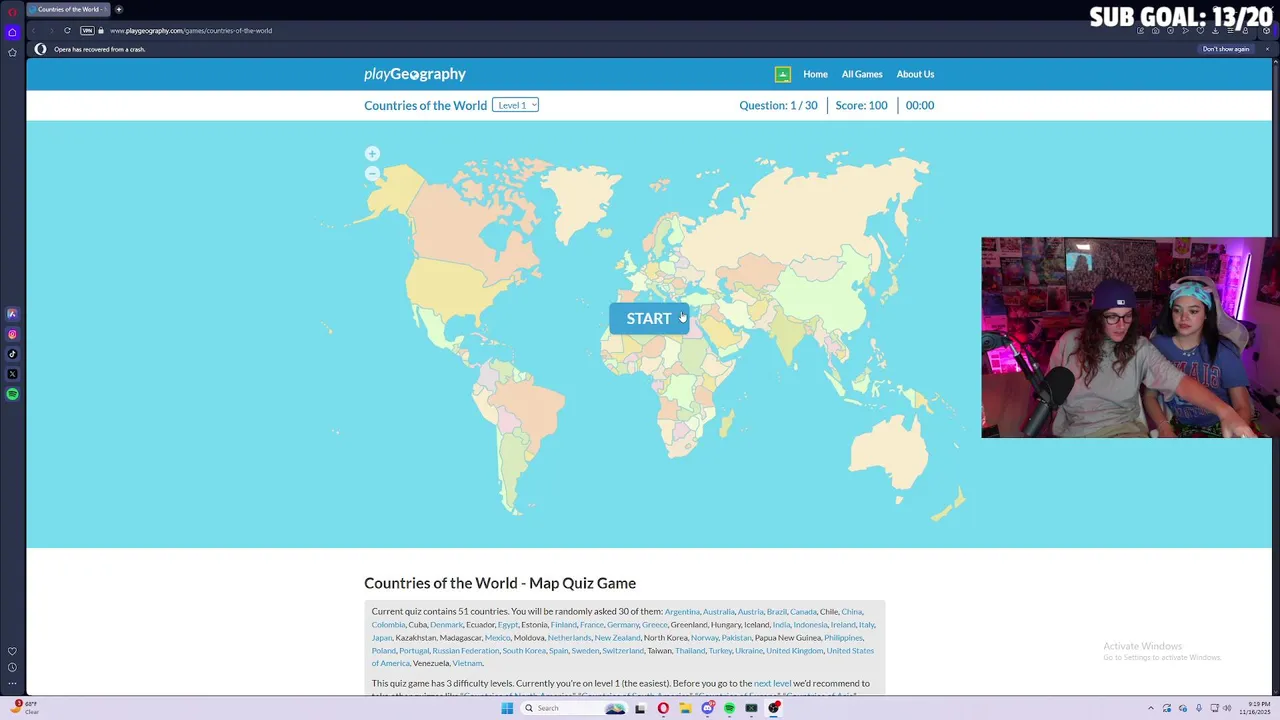The image size is (1280, 720).
Task: Open File Explorer from the taskbar
Action: tap(685, 708)
